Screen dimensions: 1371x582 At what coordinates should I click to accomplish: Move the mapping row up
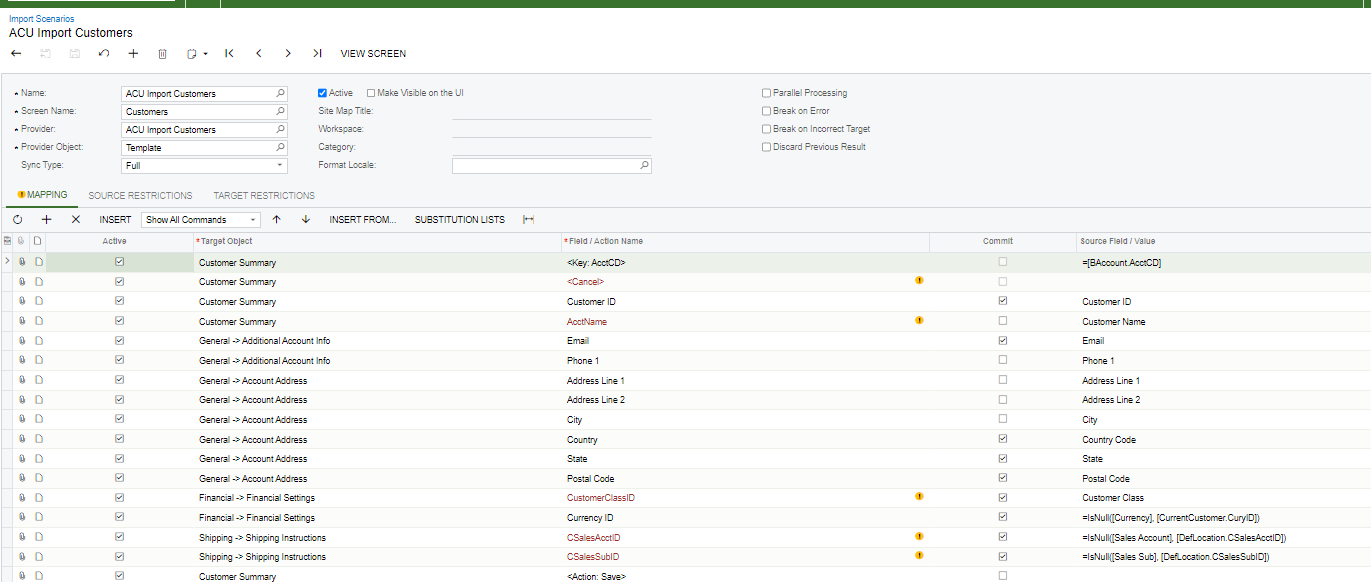(277, 219)
